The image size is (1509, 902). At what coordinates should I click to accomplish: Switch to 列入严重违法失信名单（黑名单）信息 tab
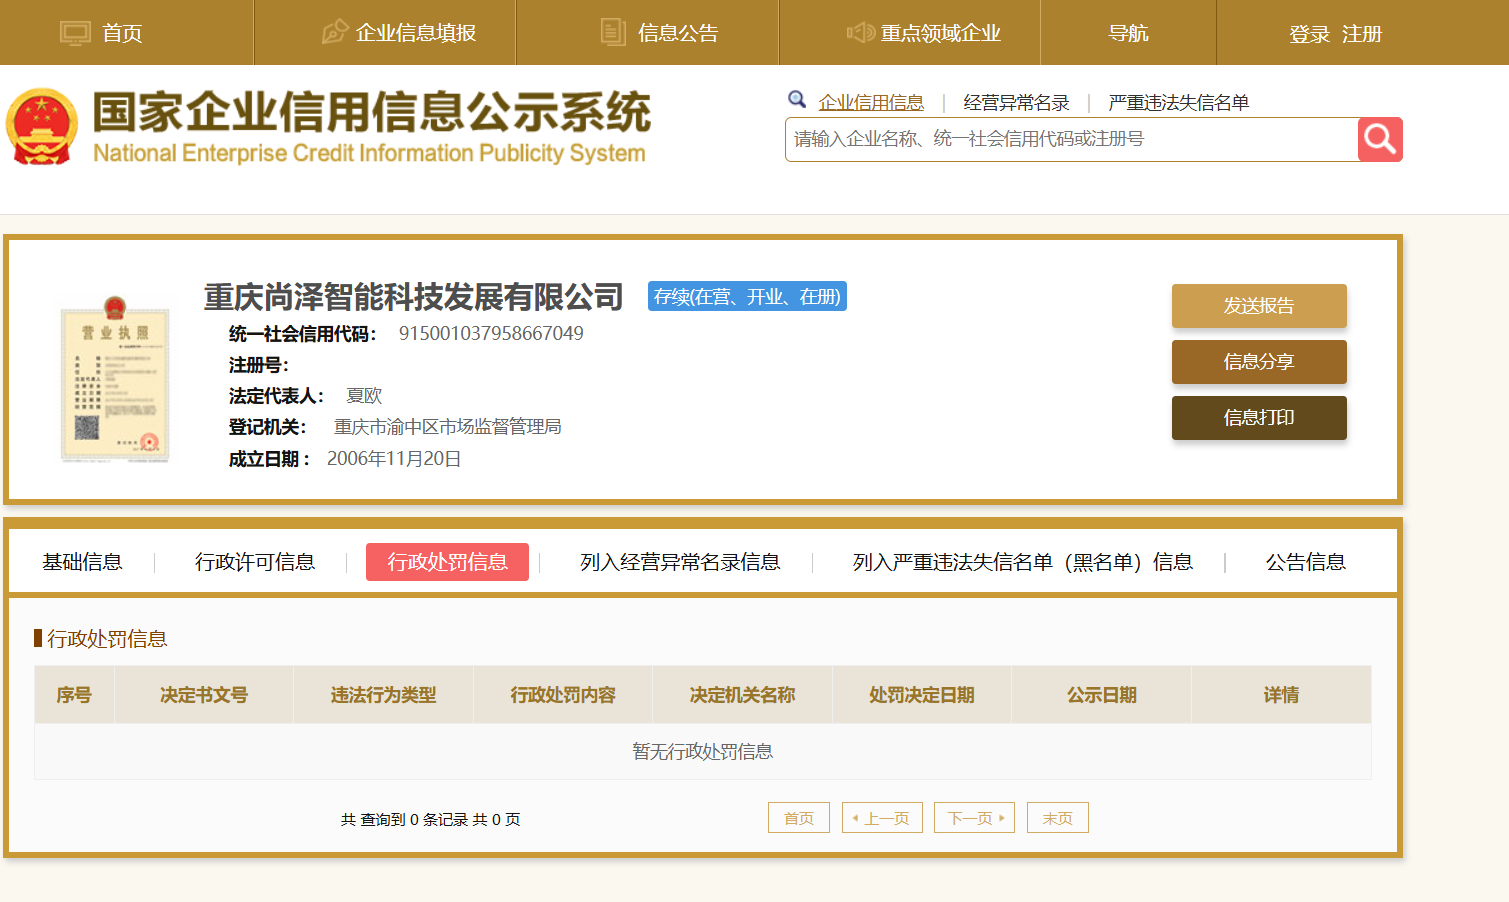[1022, 562]
